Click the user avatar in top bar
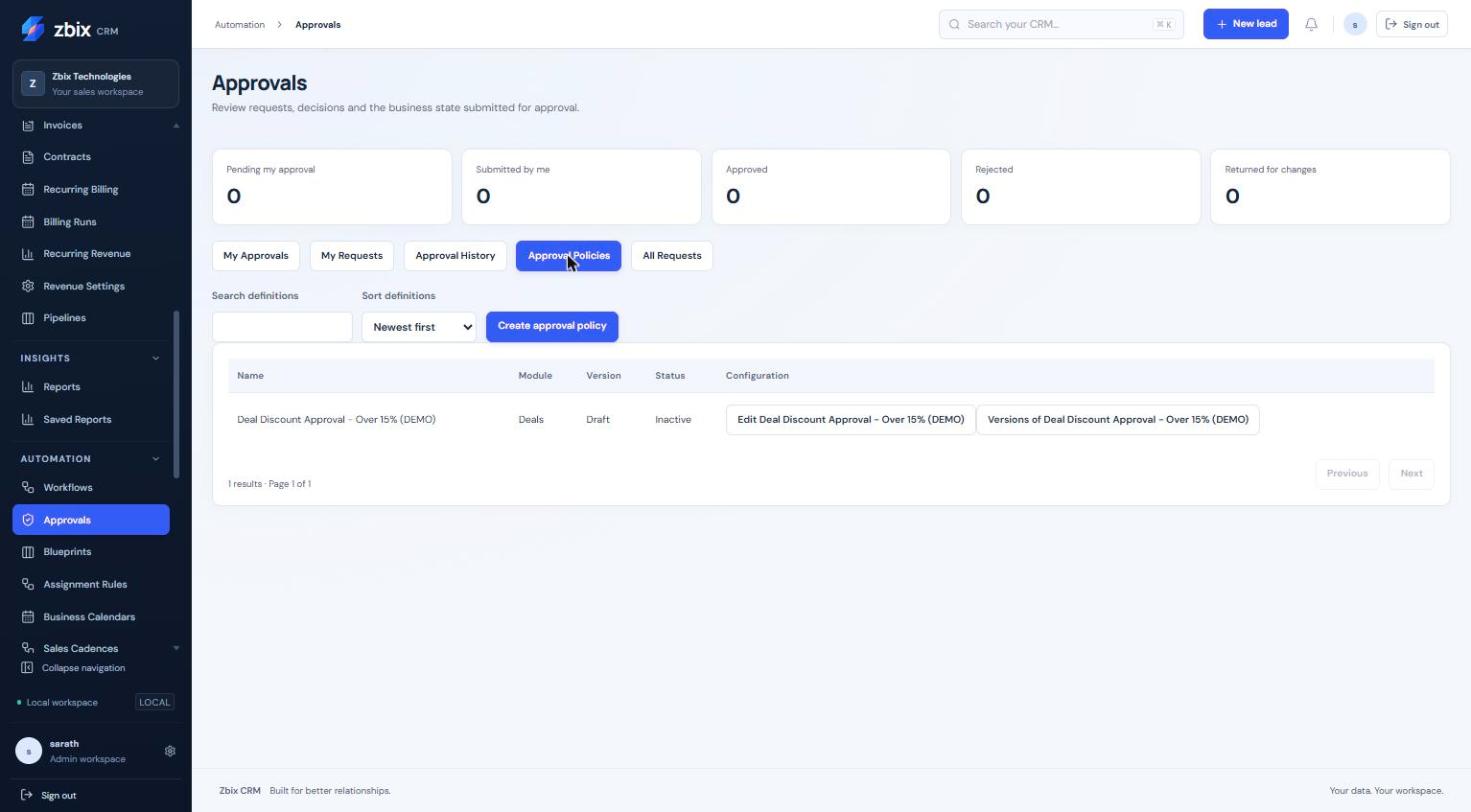 (1355, 24)
